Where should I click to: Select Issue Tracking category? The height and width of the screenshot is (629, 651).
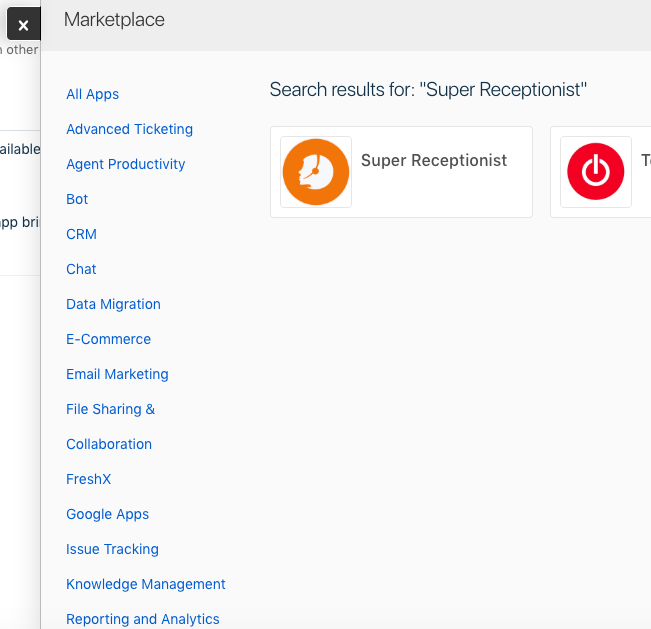click(x=113, y=549)
